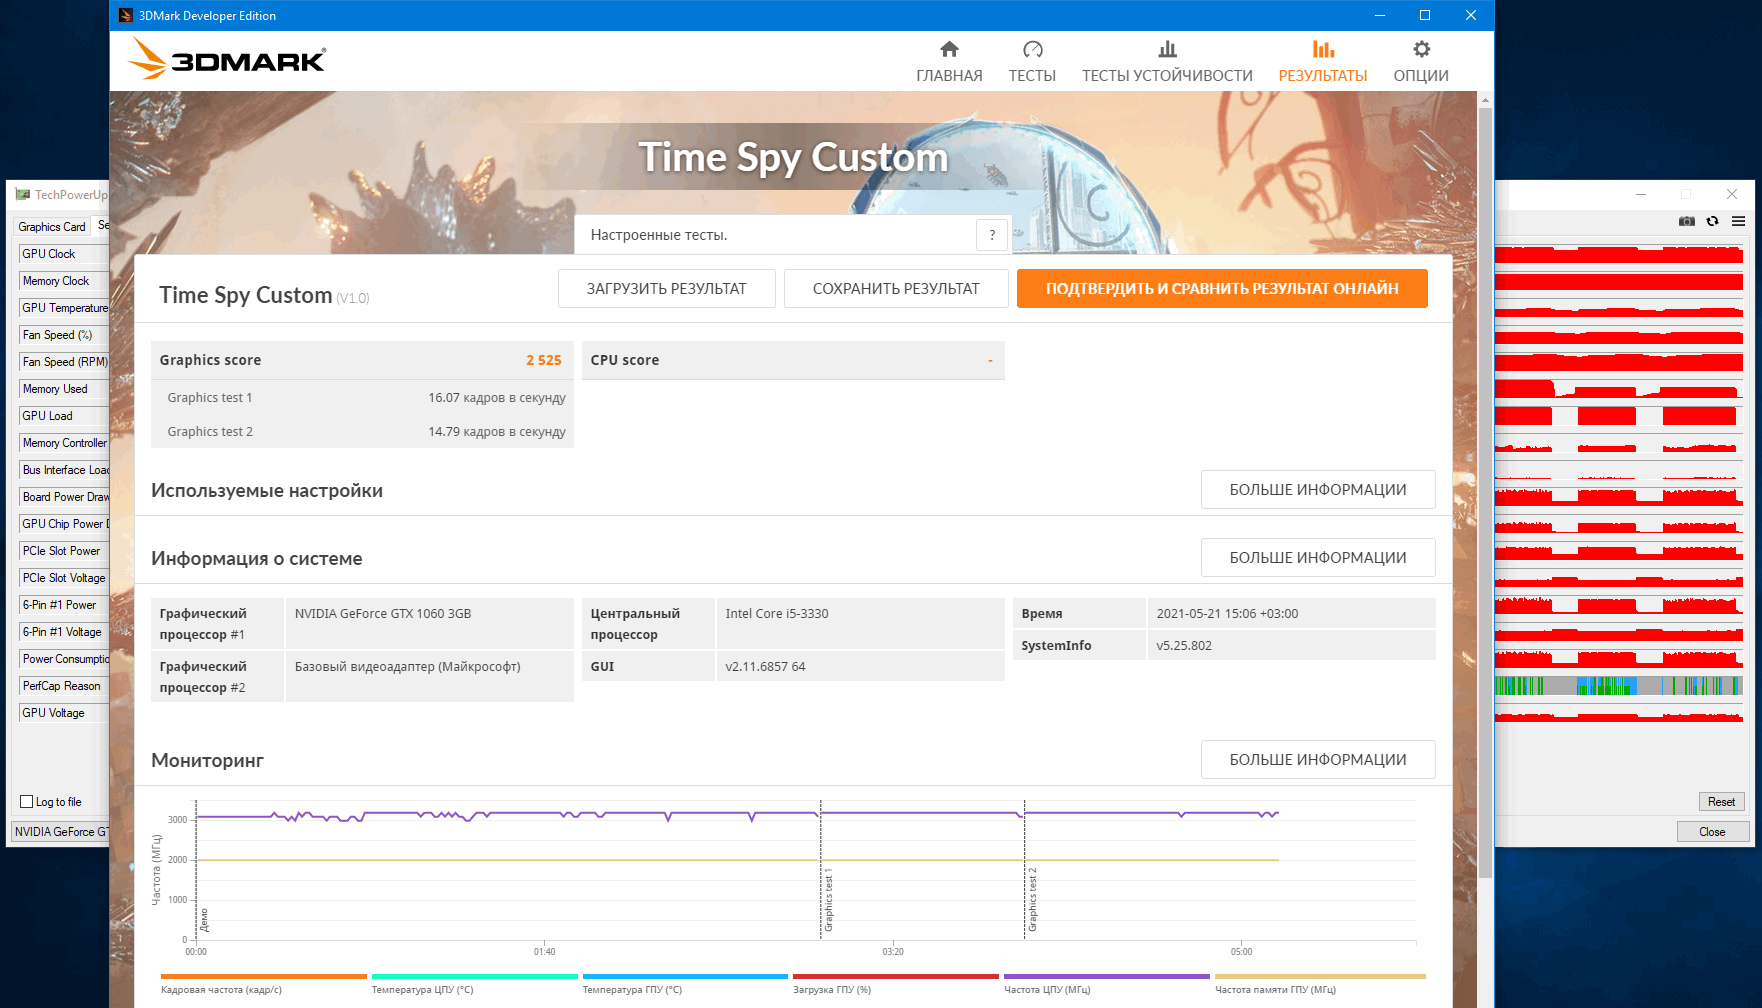This screenshot has height=1008, width=1762.
Task: Click the Graphics test 2 result row
Action: pyautogui.click(x=362, y=432)
